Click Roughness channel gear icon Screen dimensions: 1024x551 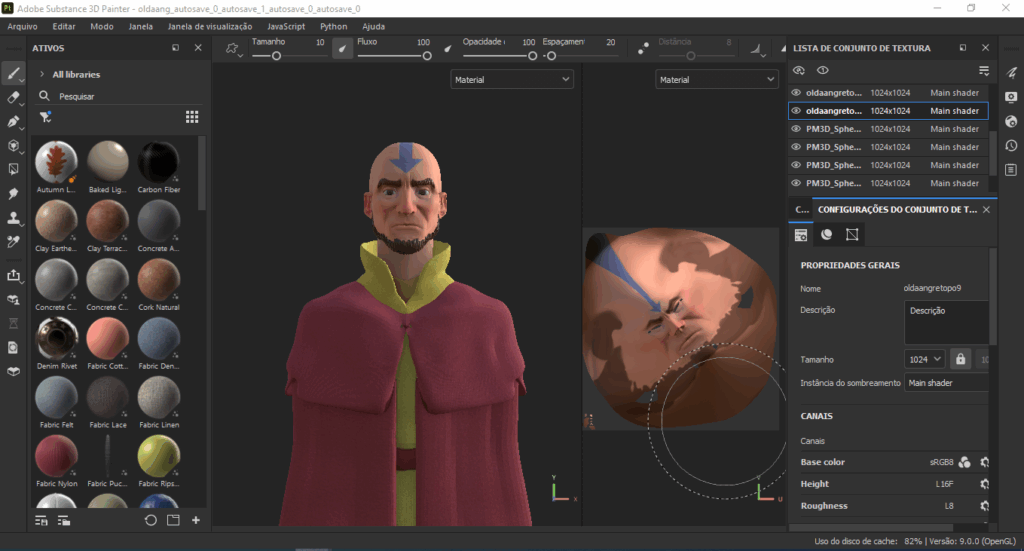[x=984, y=506]
